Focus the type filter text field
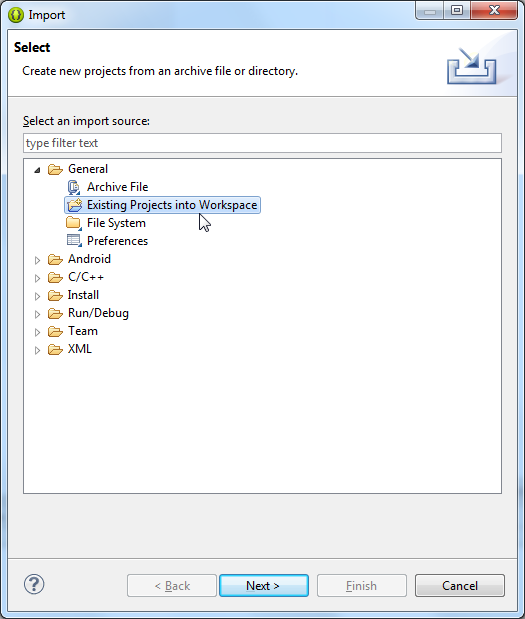 (262, 143)
